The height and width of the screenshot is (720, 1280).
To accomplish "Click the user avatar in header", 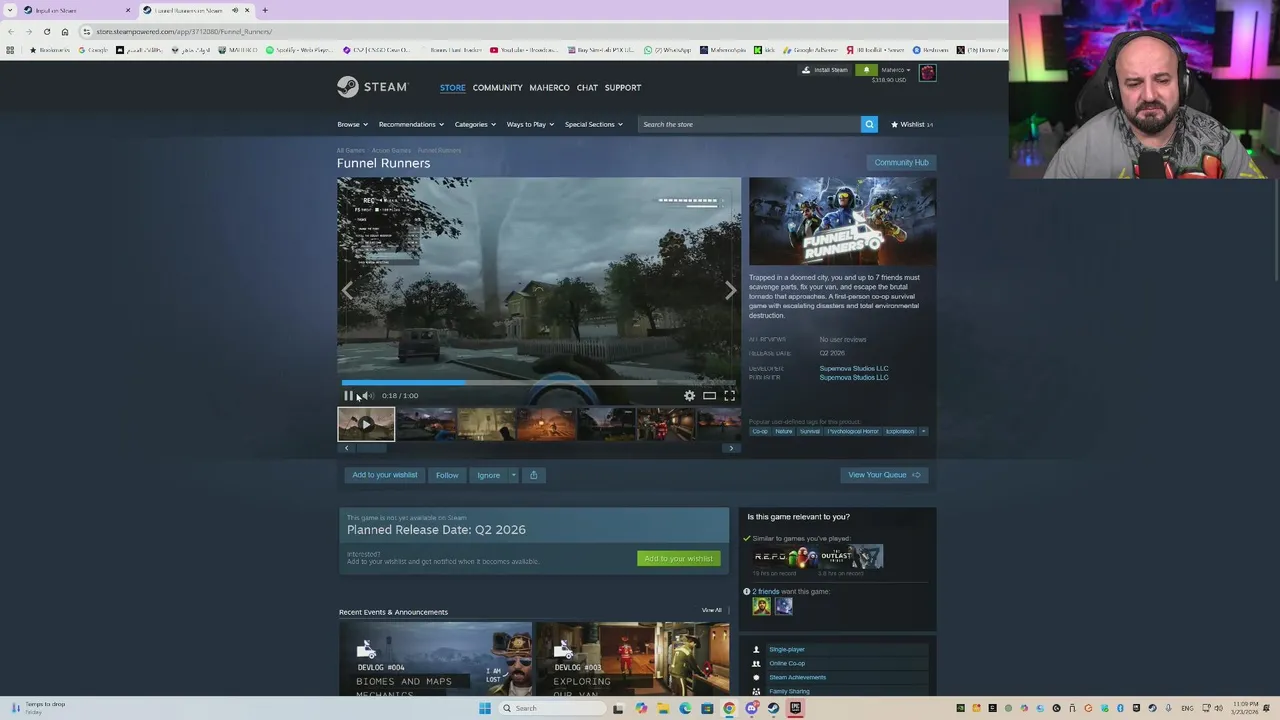I will pos(927,73).
